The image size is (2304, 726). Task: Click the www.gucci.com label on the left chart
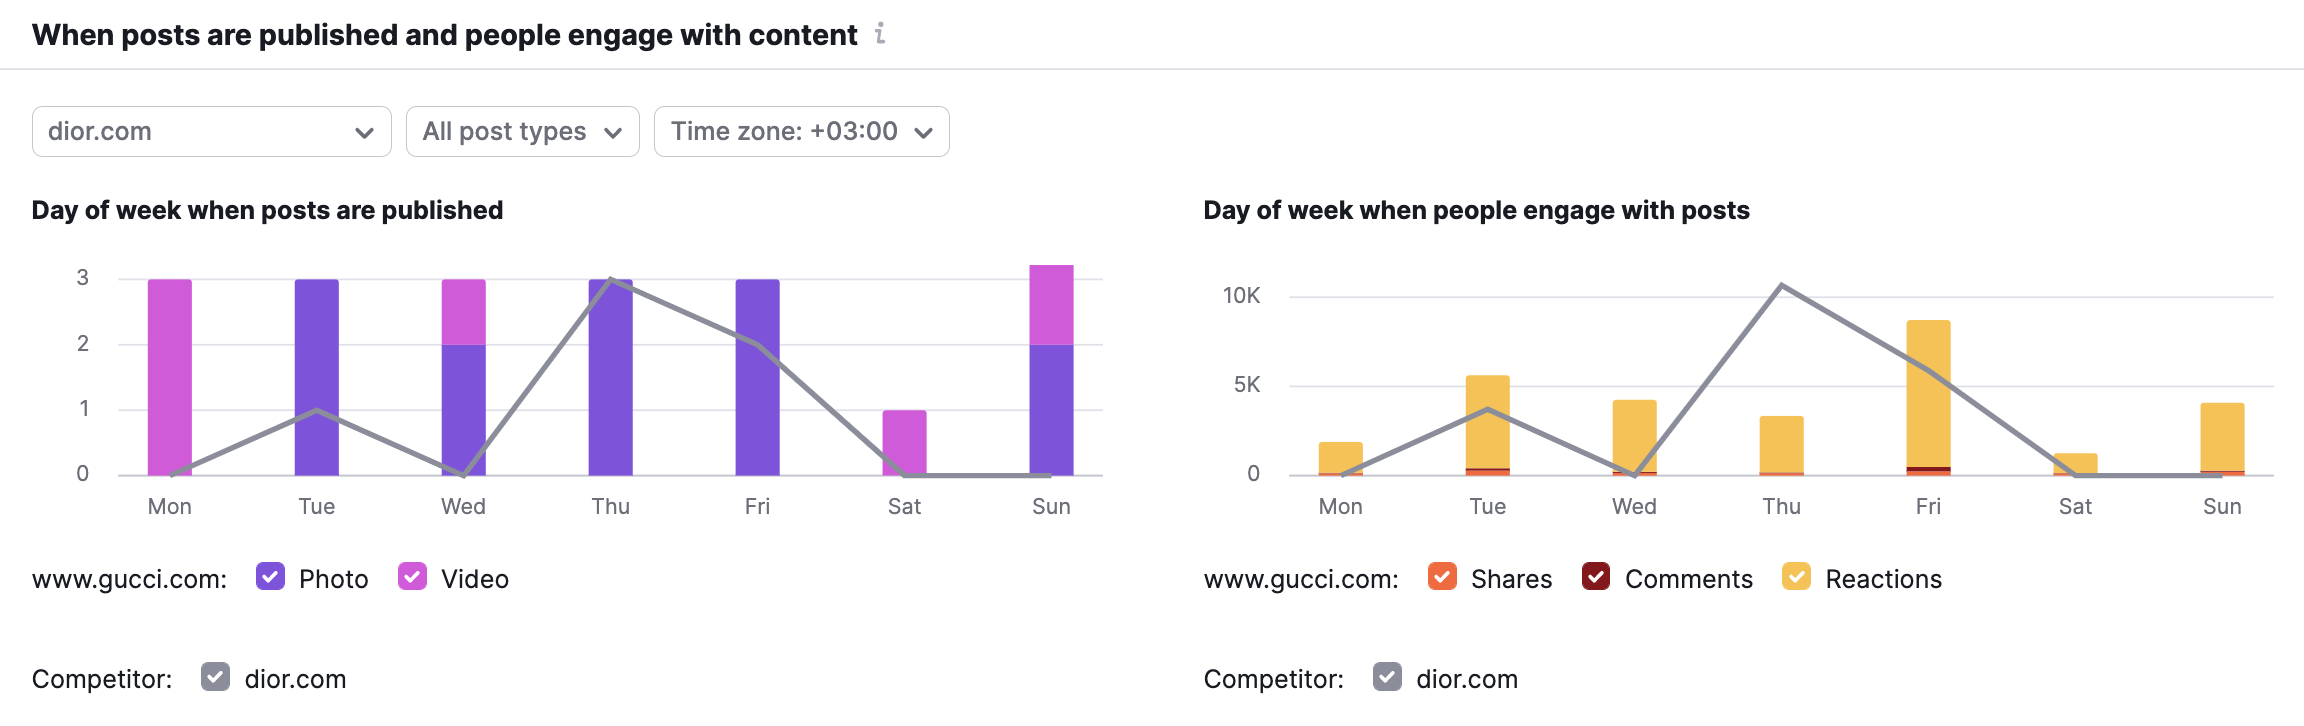128,578
